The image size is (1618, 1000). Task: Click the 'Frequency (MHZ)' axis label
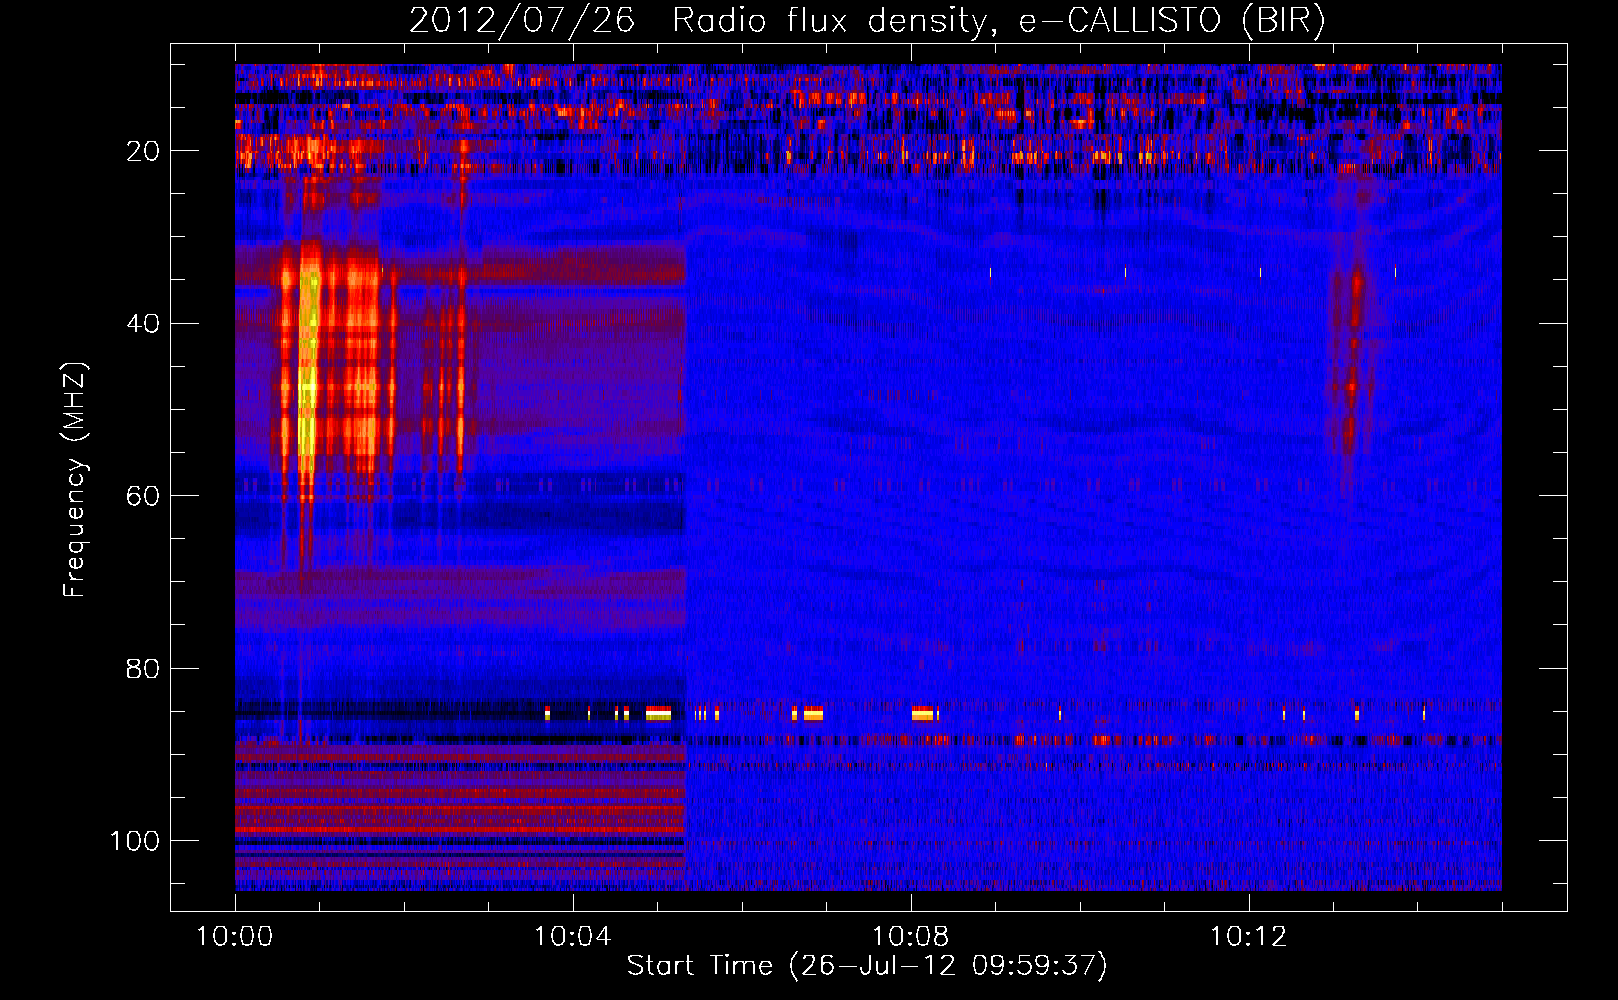point(75,479)
